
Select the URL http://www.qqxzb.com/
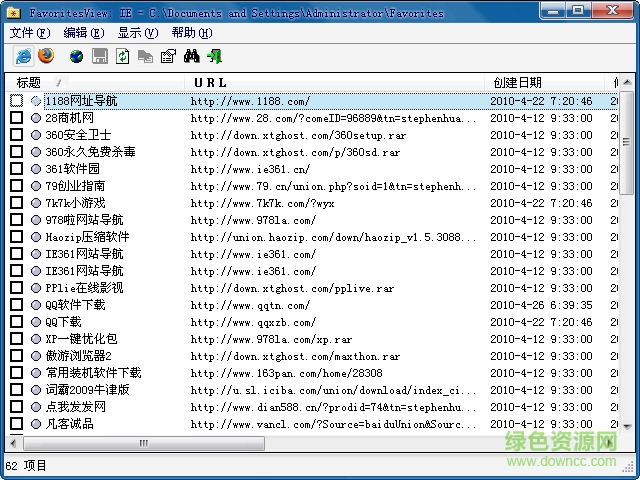click(253, 322)
